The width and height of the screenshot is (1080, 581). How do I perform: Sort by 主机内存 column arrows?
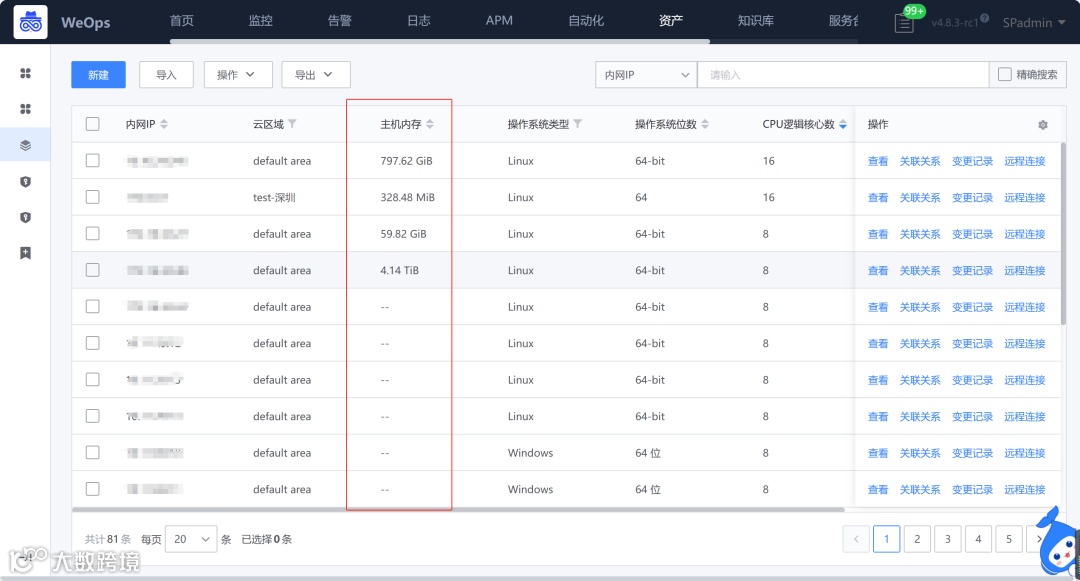pyautogui.click(x=430, y=124)
